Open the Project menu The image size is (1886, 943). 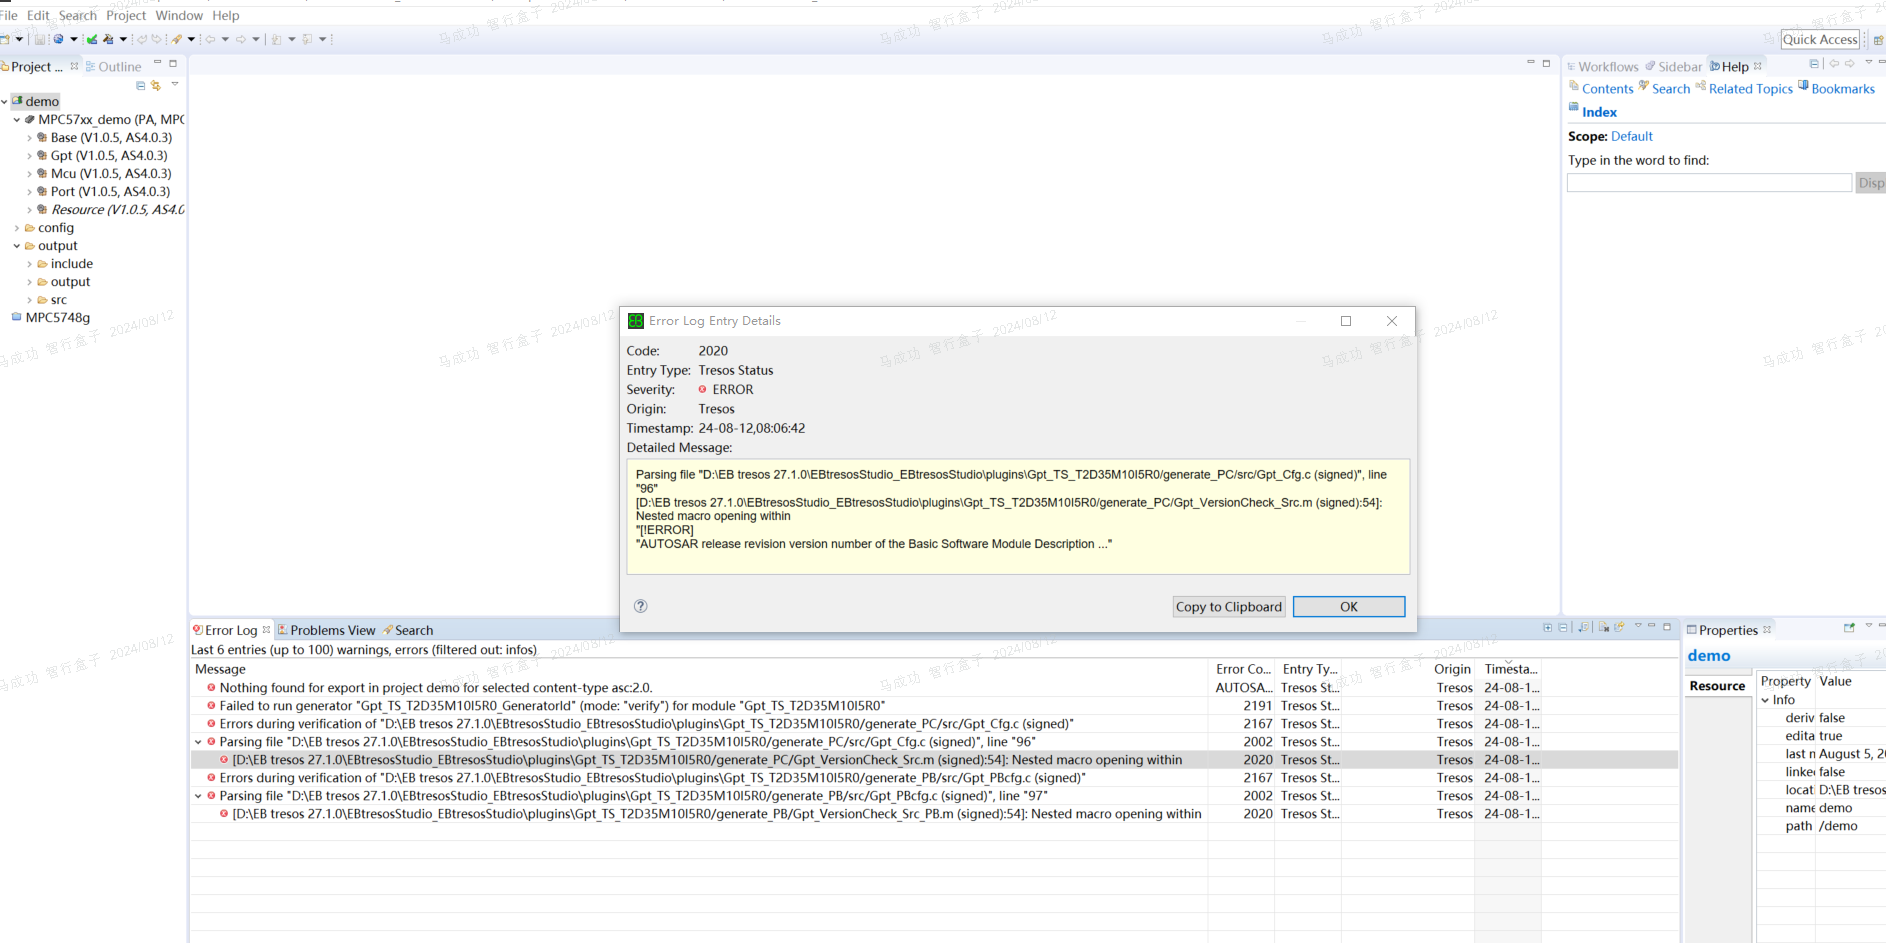pos(126,15)
